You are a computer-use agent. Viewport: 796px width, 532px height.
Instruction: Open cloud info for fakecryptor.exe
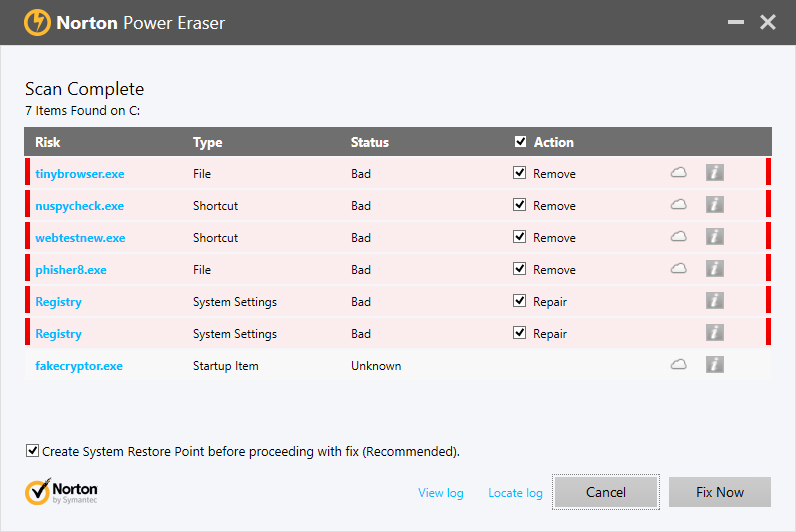[x=679, y=365]
